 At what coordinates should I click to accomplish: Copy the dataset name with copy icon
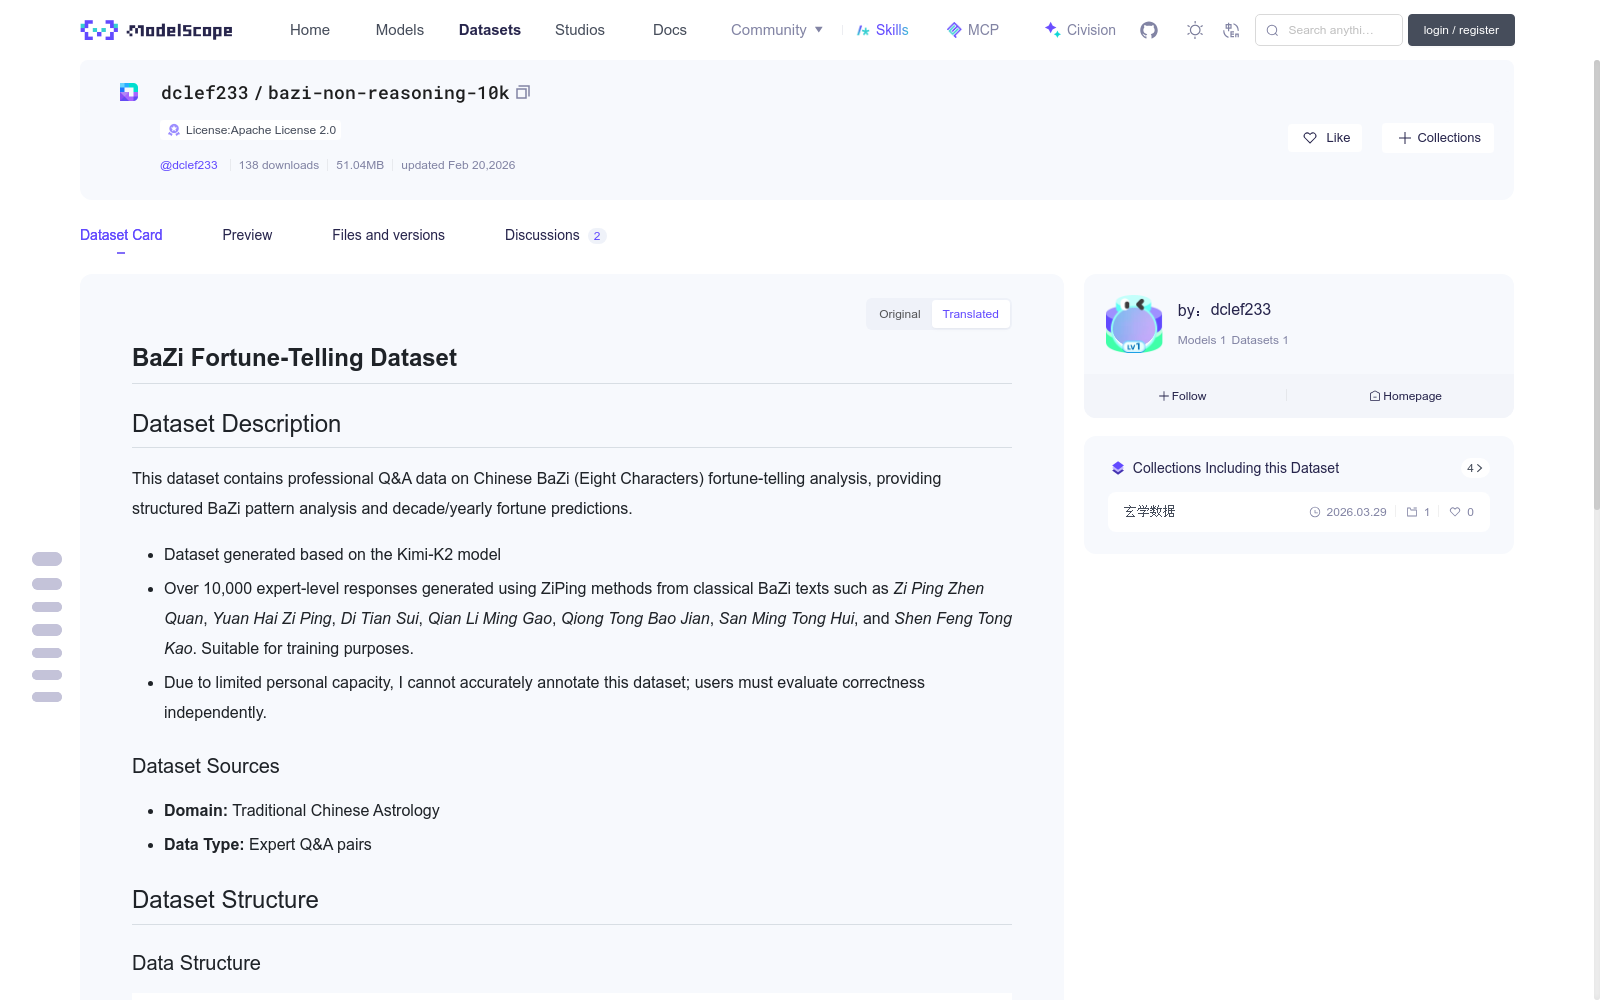[523, 92]
